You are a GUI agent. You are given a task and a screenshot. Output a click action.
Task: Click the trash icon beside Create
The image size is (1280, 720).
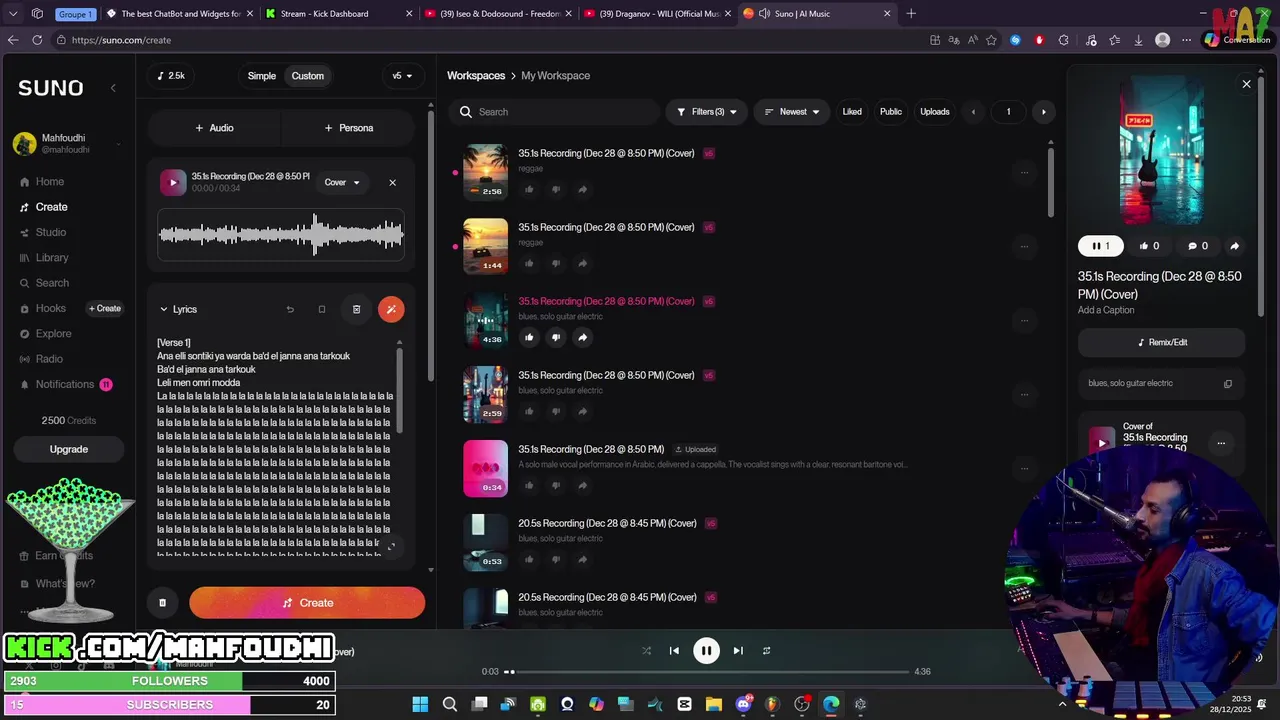tap(162, 603)
